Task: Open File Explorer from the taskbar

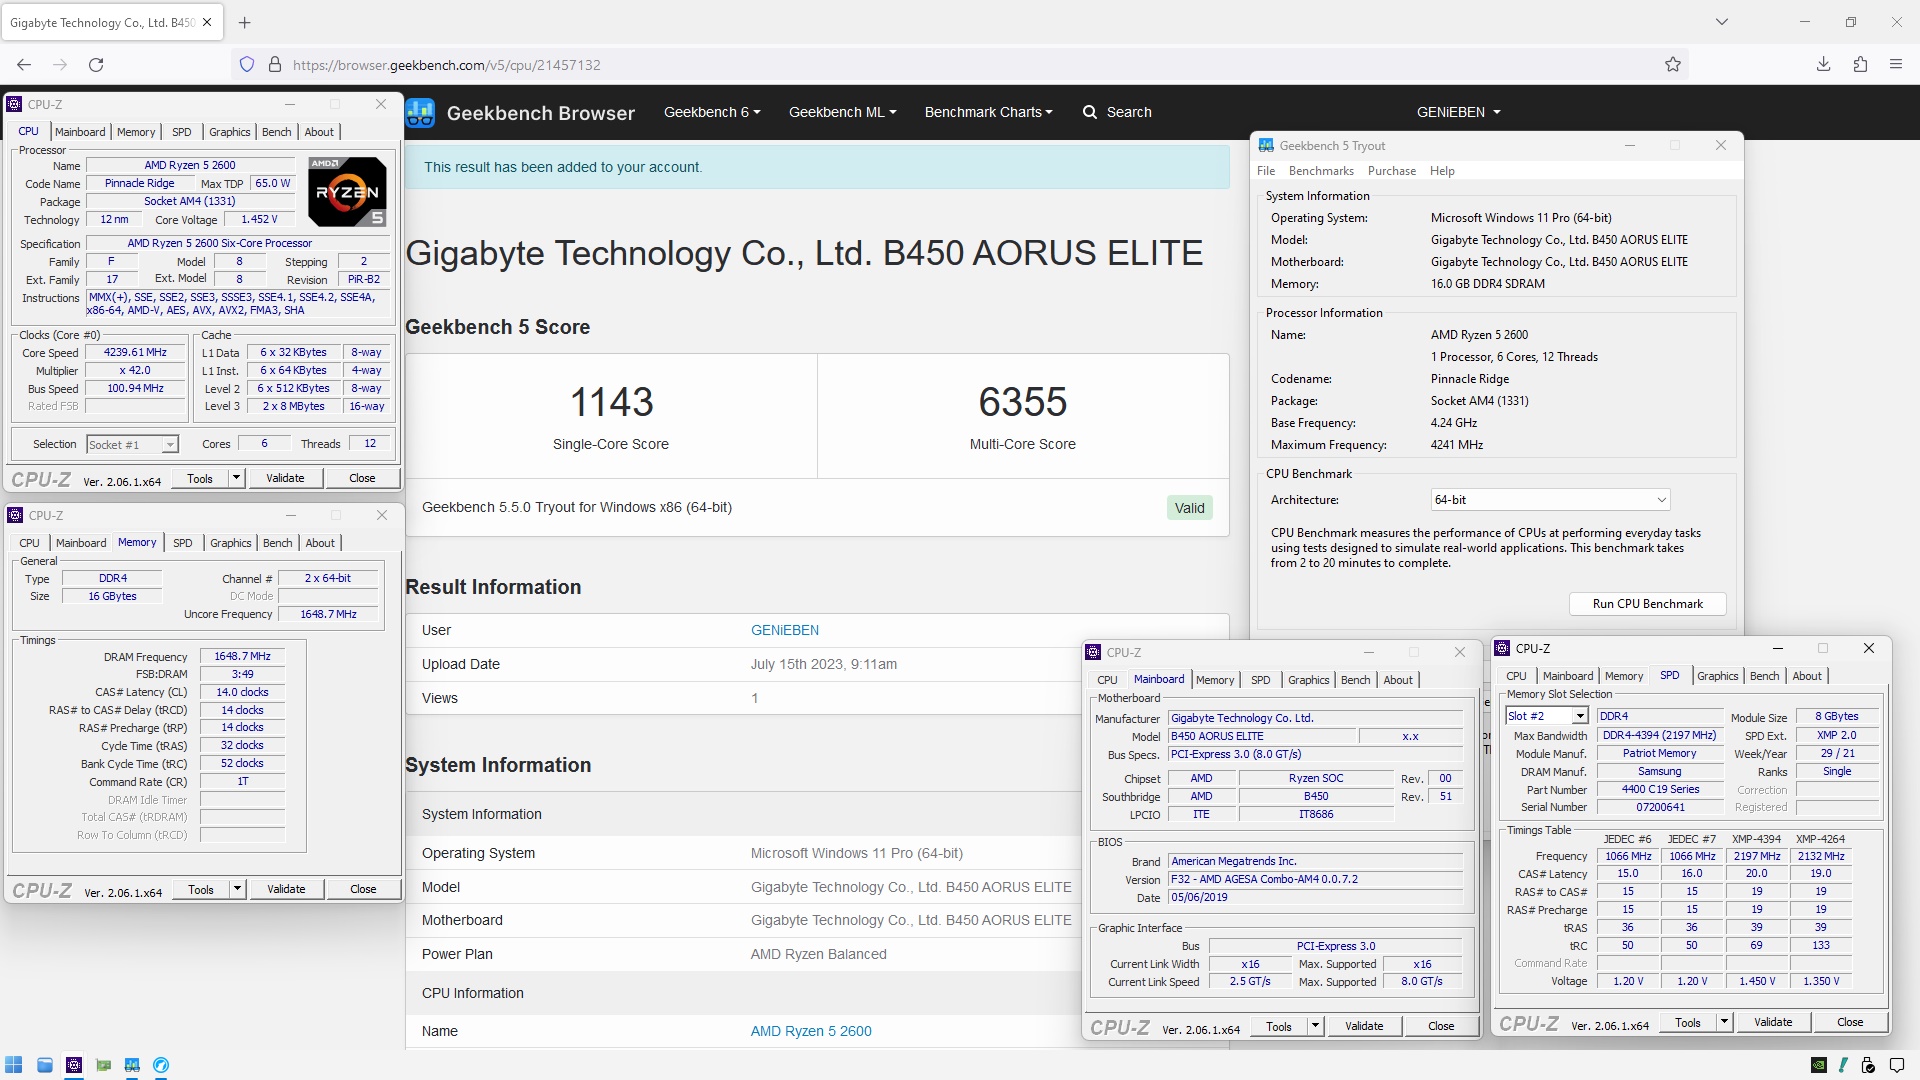Action: coord(45,1065)
